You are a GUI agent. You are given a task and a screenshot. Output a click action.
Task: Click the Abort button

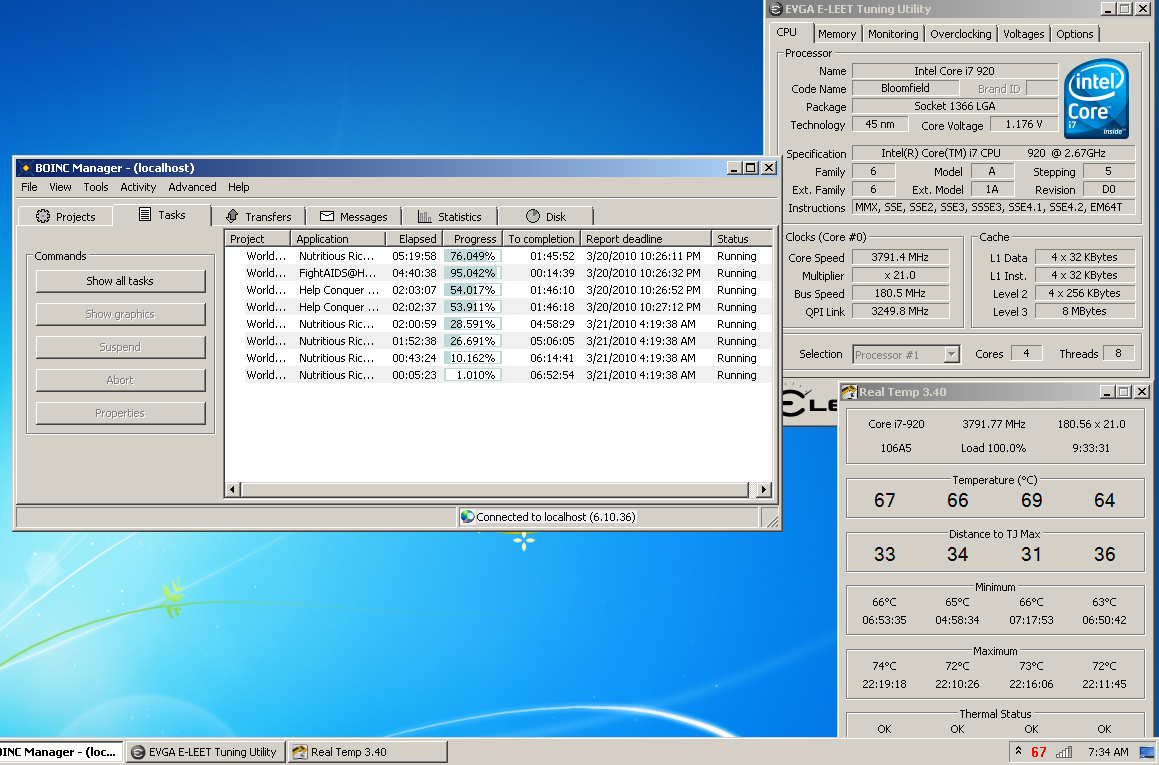coord(120,380)
